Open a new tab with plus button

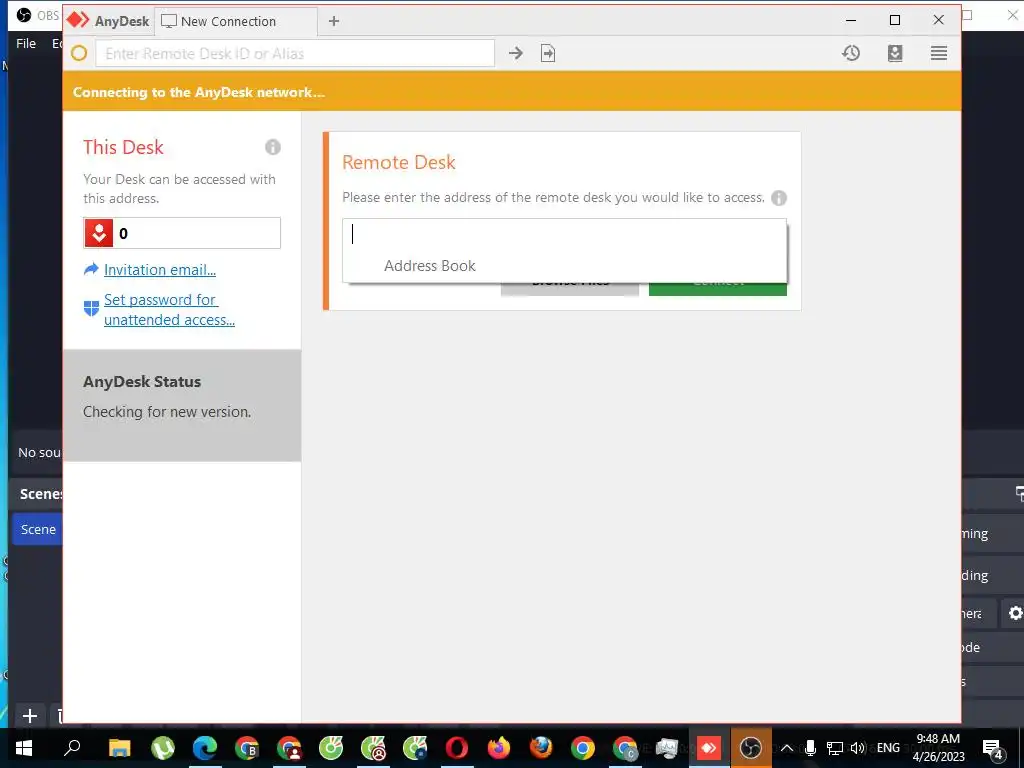coord(334,21)
